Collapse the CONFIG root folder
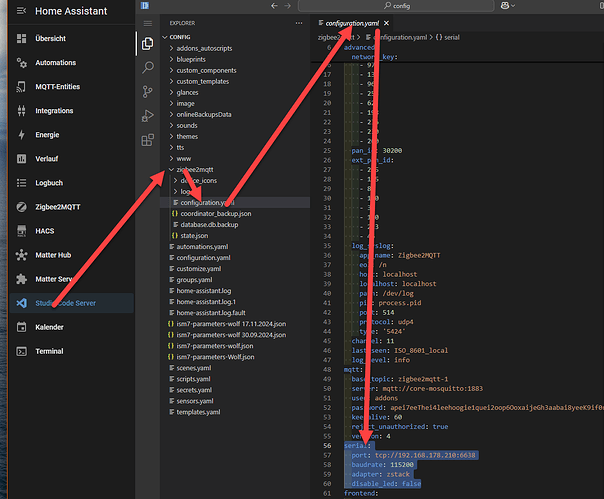604x499 pixels. [165, 37]
